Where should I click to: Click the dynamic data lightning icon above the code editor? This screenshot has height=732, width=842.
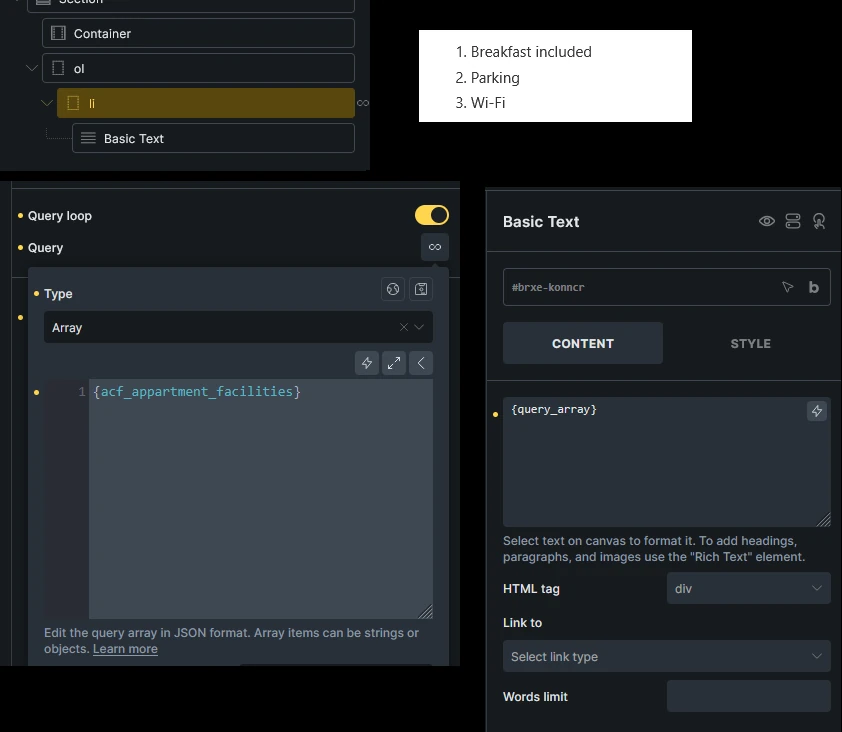pyautogui.click(x=367, y=363)
